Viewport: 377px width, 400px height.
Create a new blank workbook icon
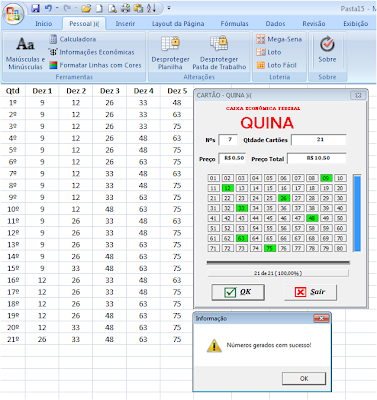tap(99, 9)
